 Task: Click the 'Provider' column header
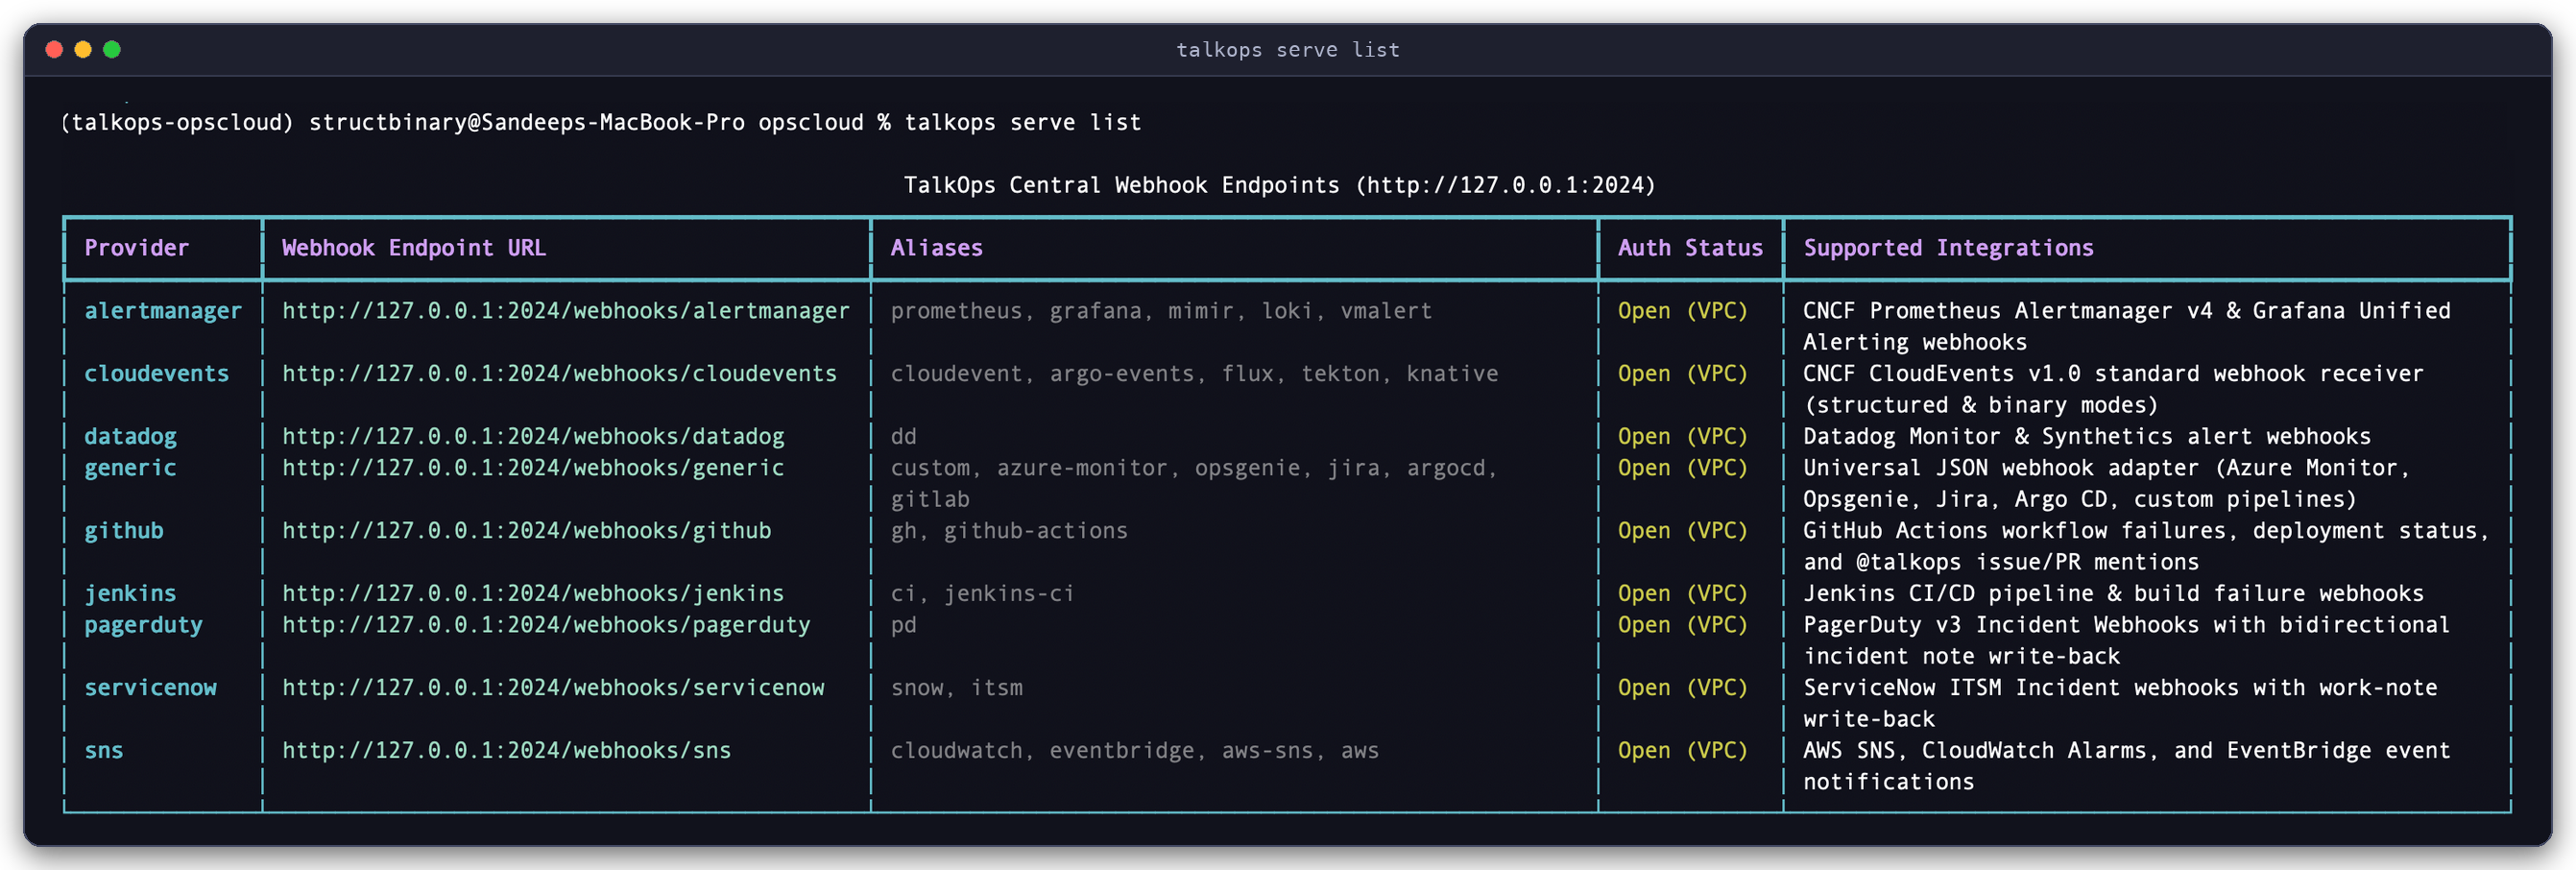(x=136, y=248)
